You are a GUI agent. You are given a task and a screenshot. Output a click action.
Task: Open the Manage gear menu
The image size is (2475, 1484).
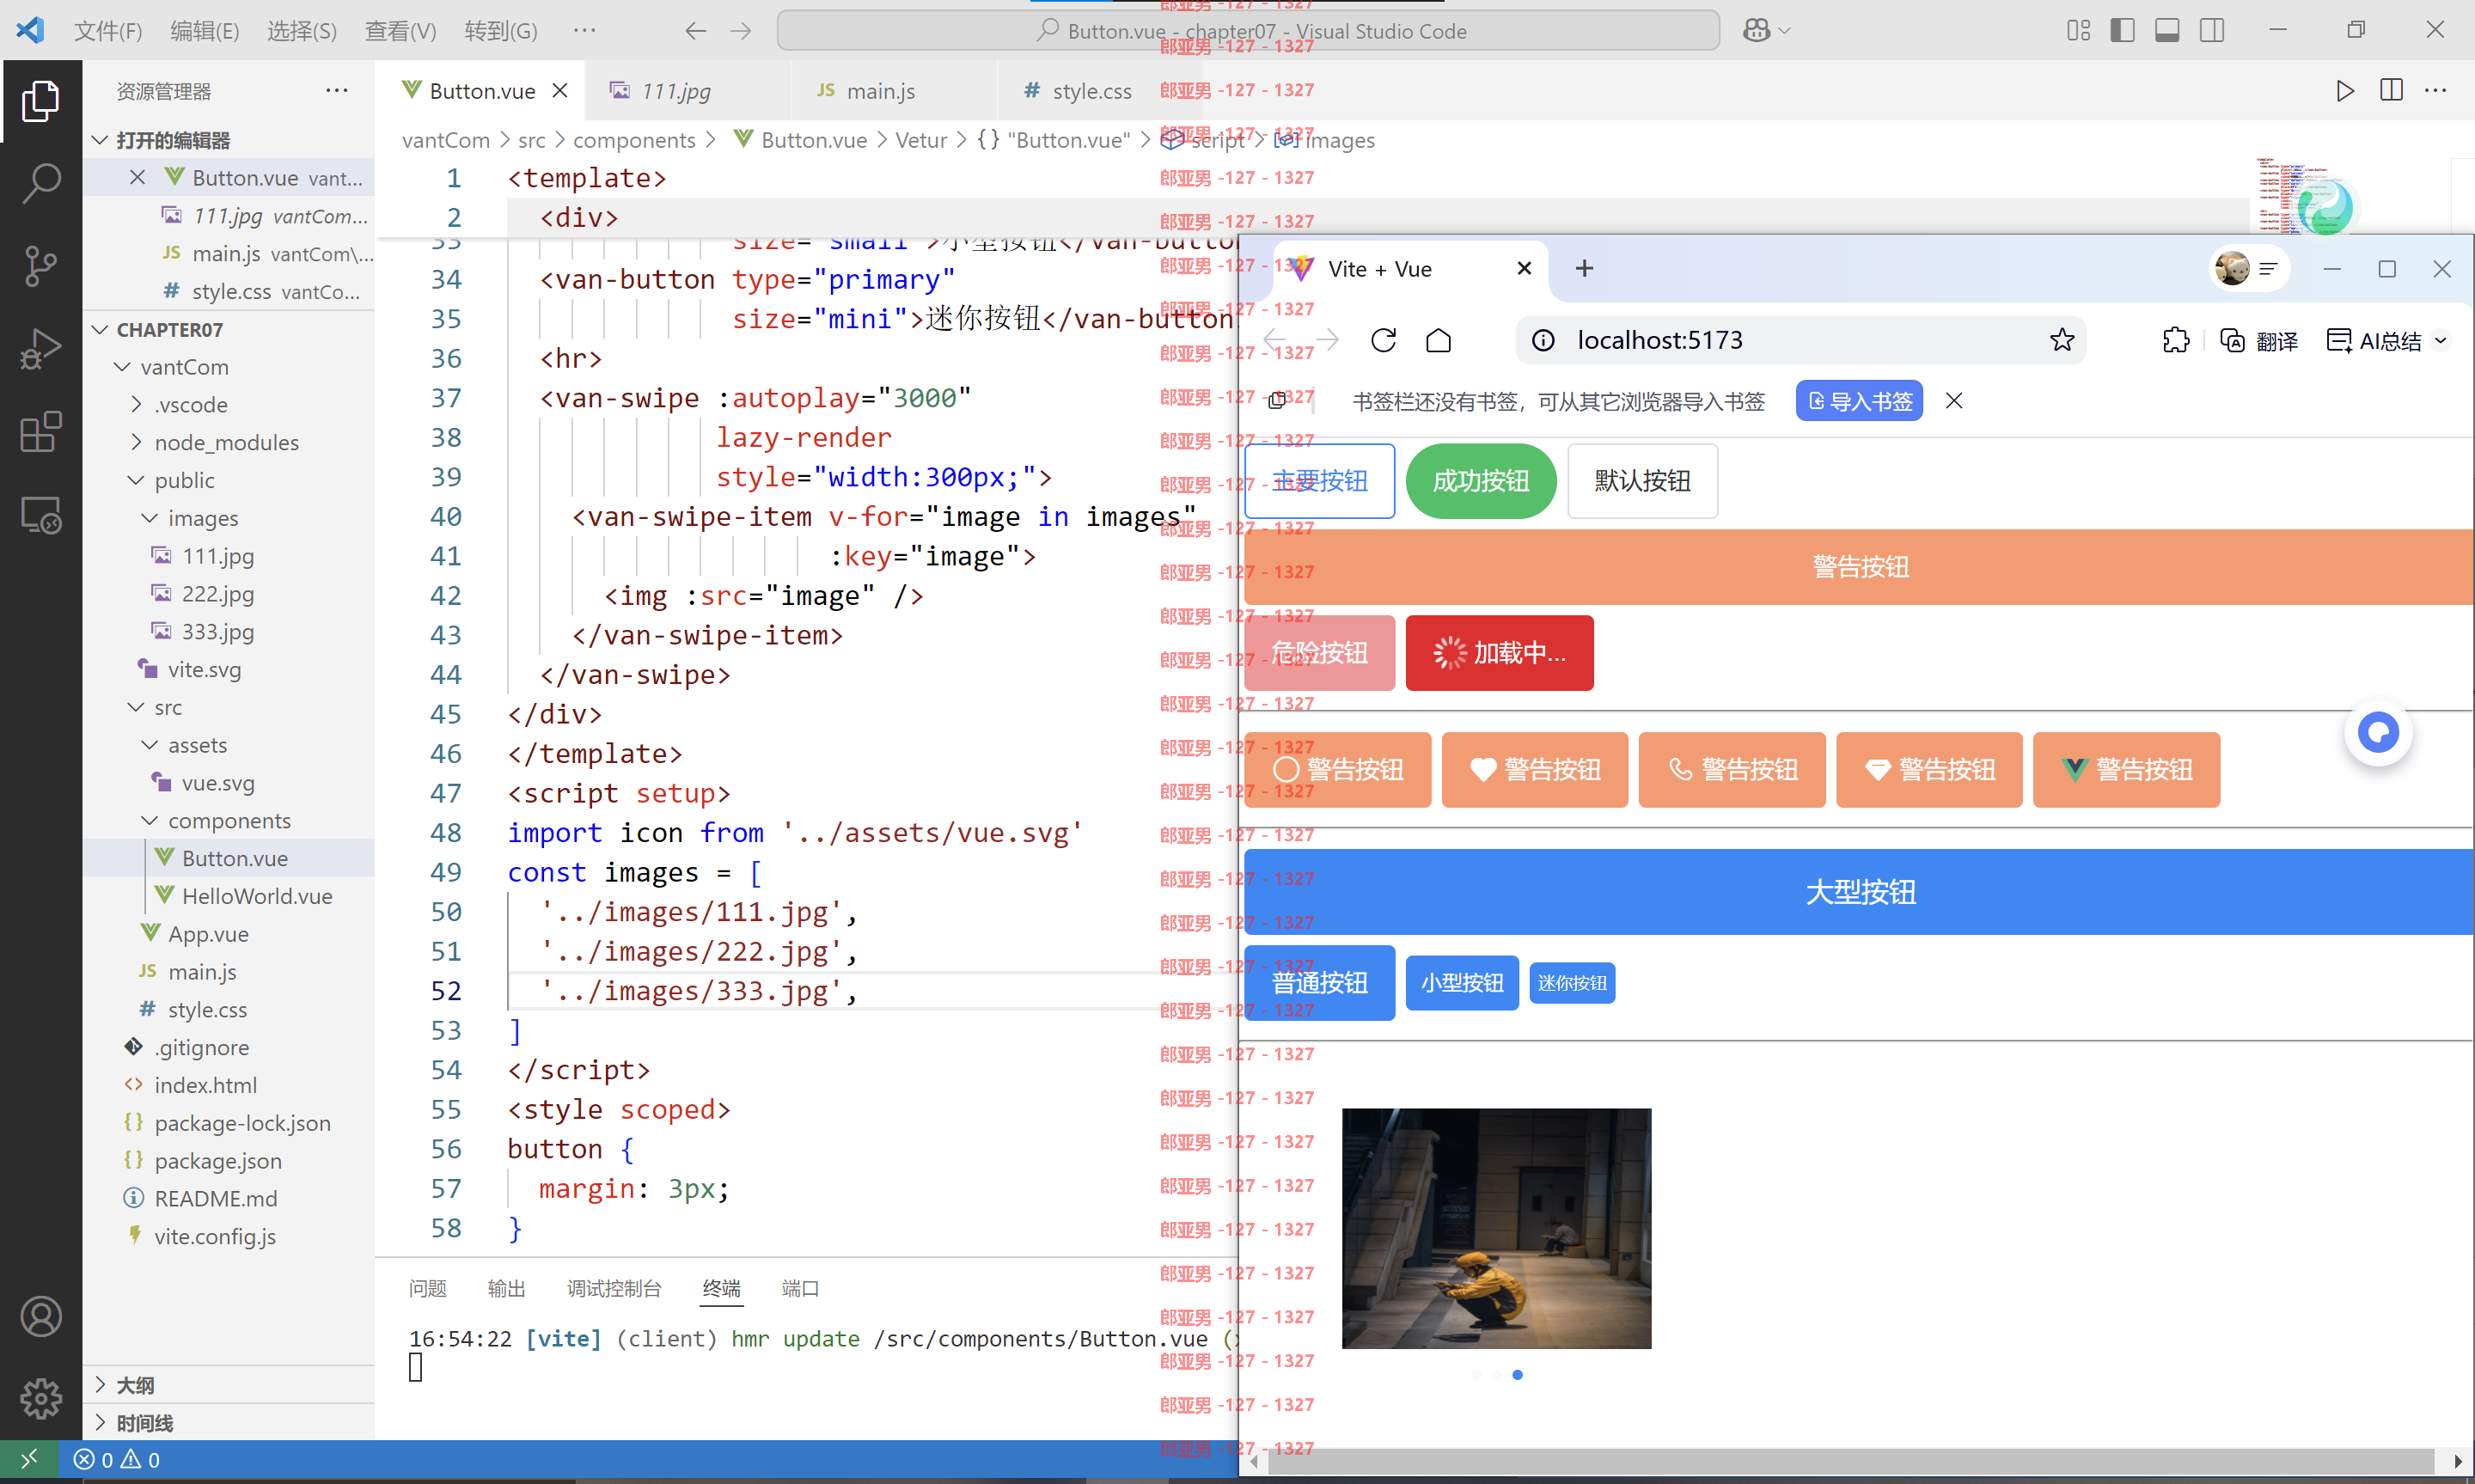tap(40, 1399)
